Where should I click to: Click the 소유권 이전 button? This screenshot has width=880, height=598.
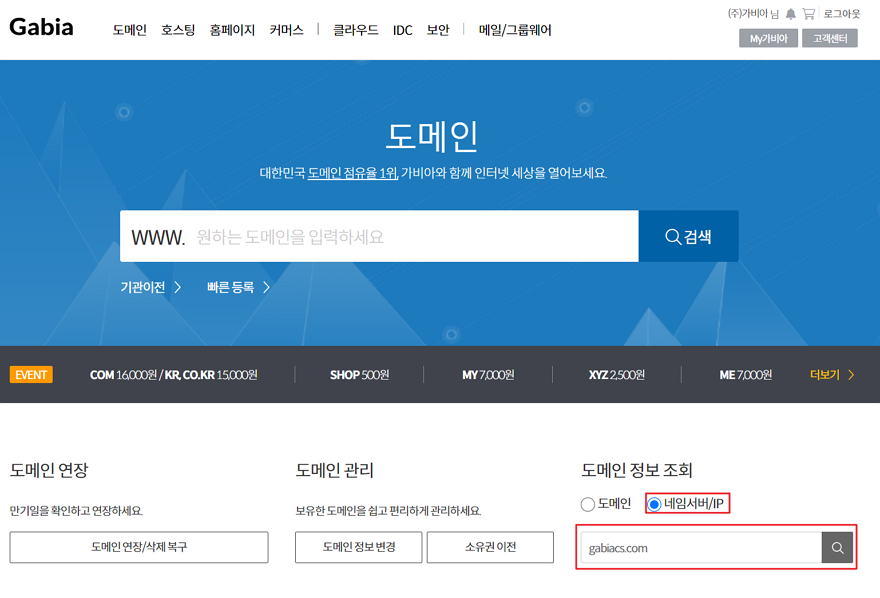click(490, 547)
